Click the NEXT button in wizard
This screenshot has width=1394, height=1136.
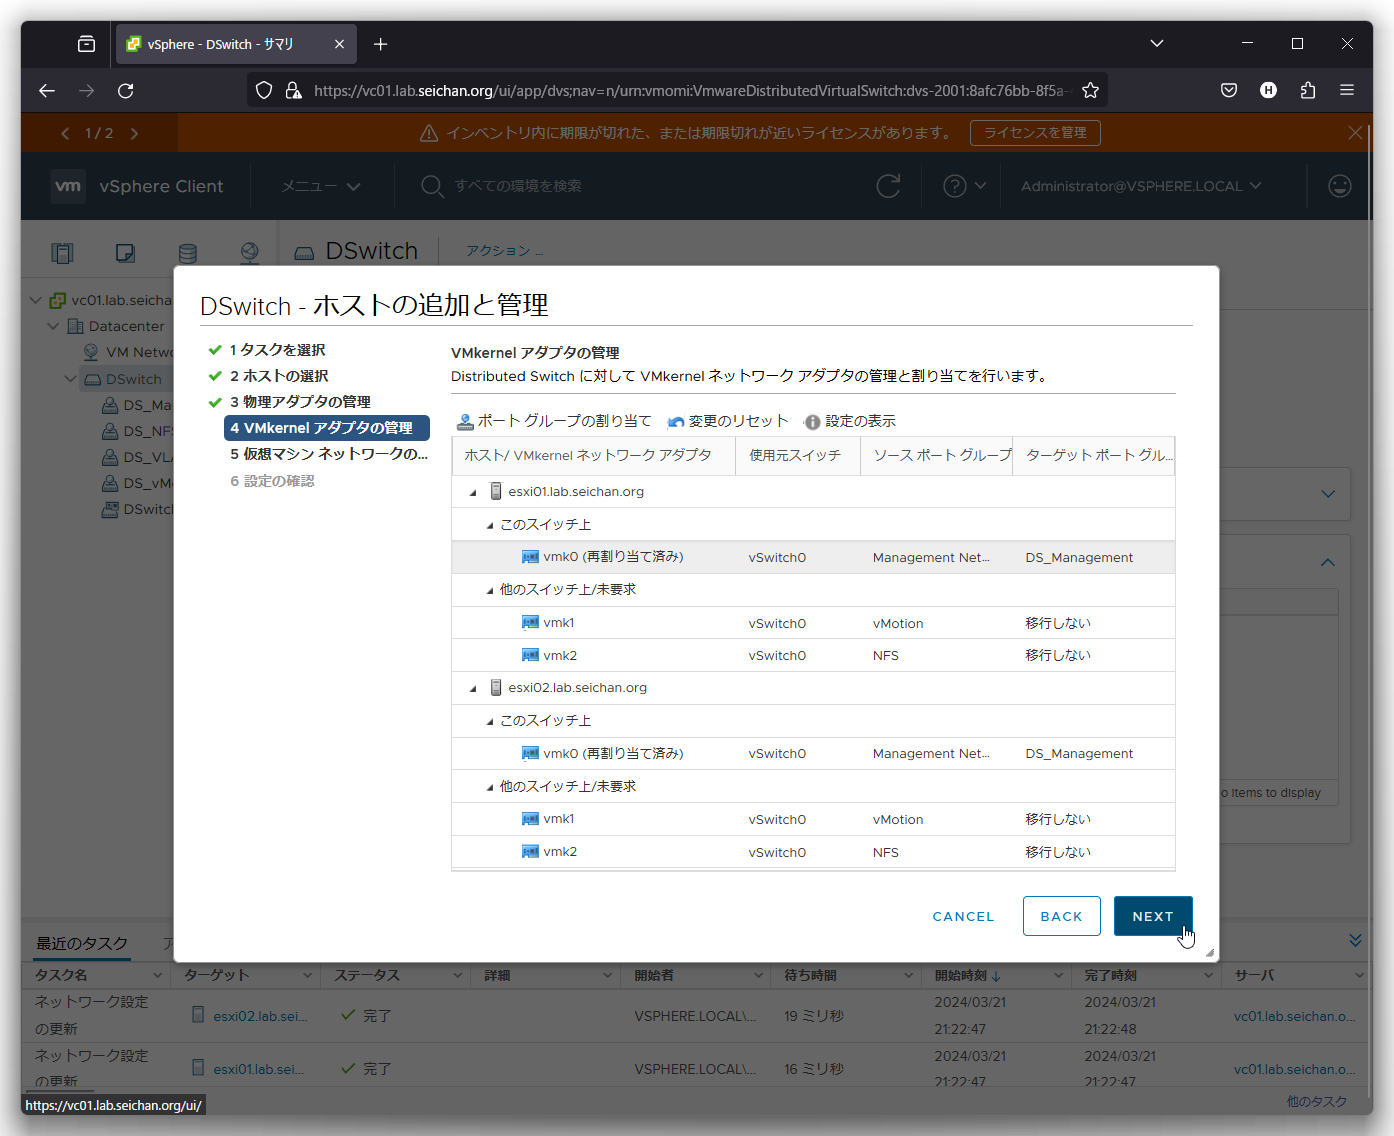[1153, 916]
